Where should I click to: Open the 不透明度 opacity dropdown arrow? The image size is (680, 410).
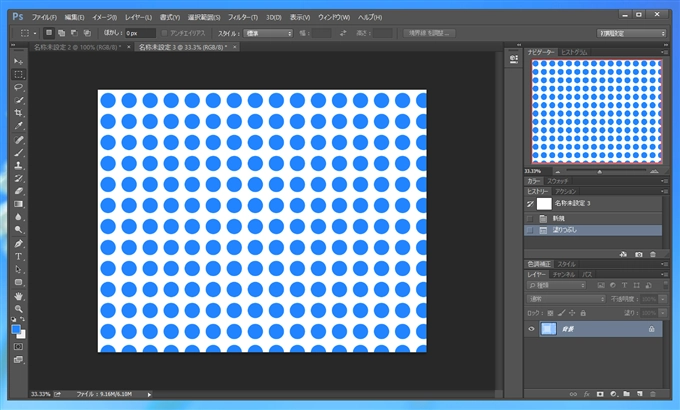[x=663, y=299]
